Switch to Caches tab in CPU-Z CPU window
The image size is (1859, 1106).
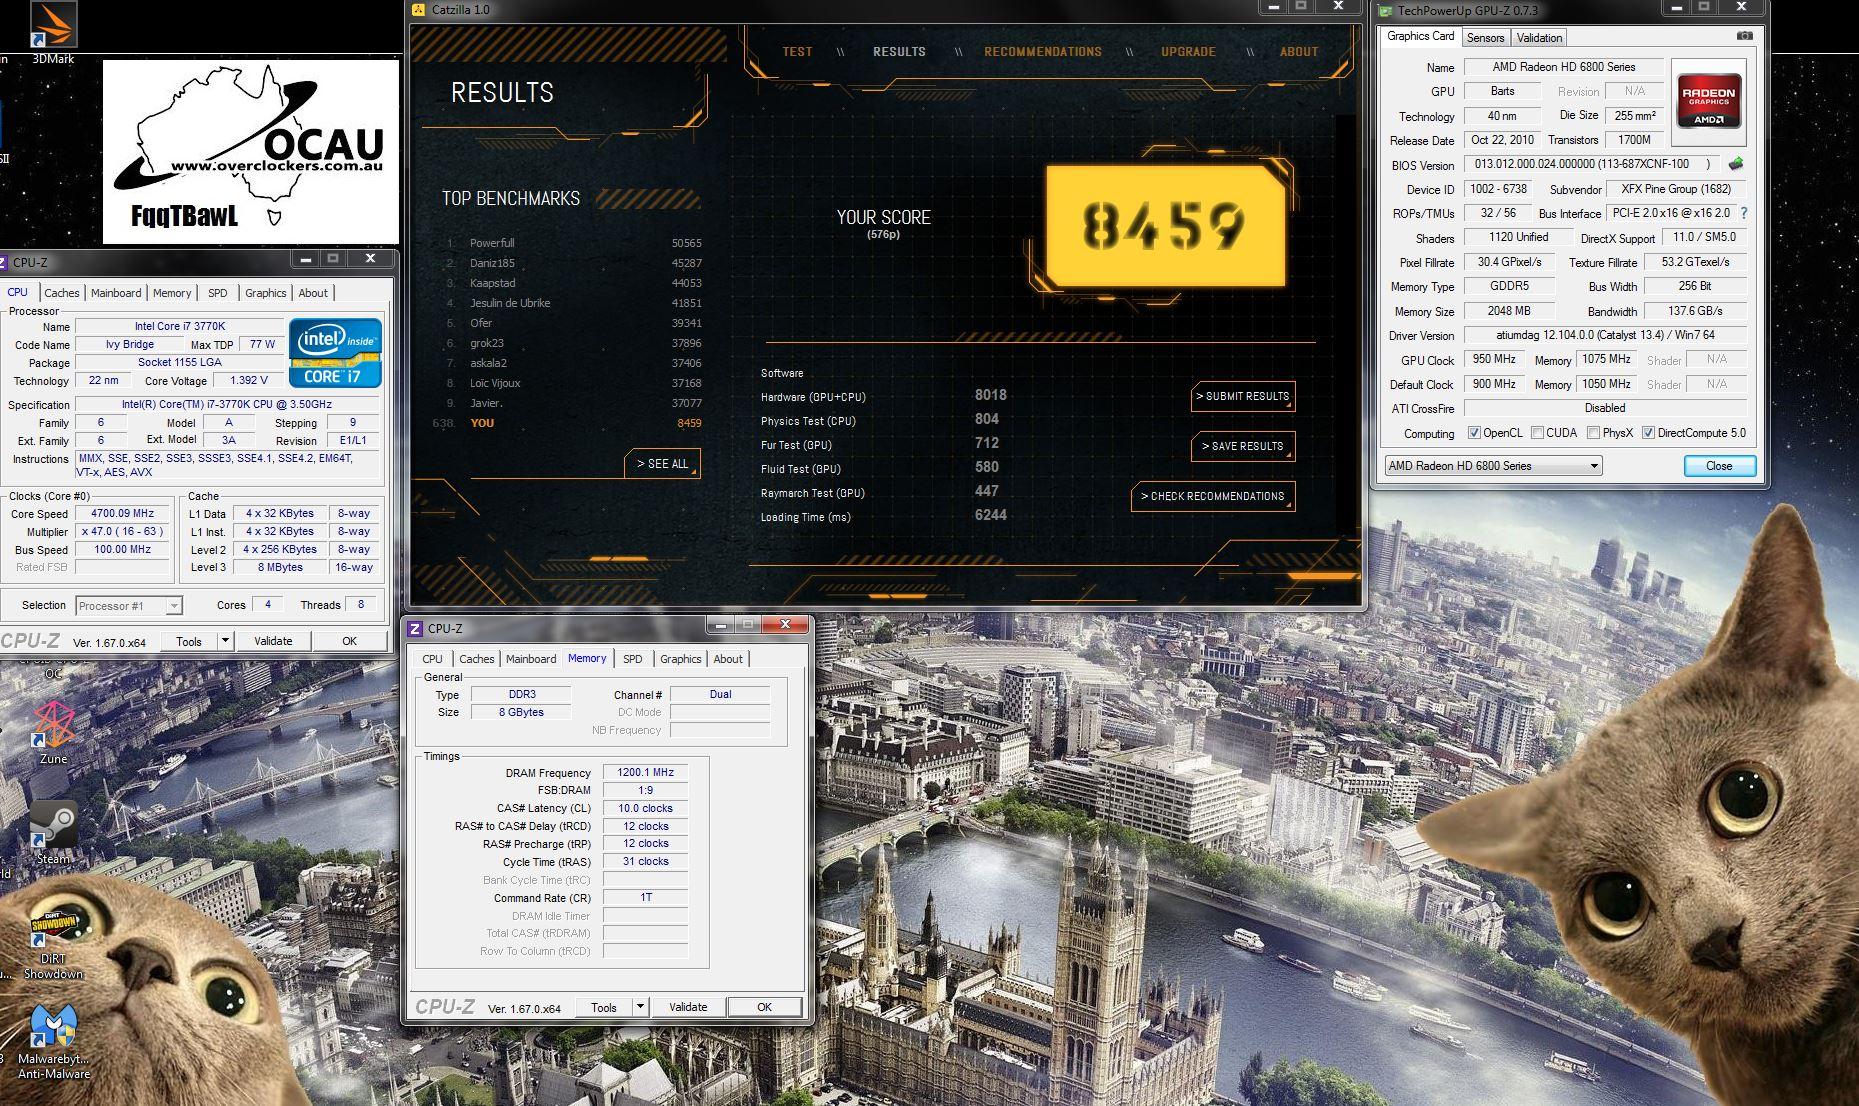point(61,293)
